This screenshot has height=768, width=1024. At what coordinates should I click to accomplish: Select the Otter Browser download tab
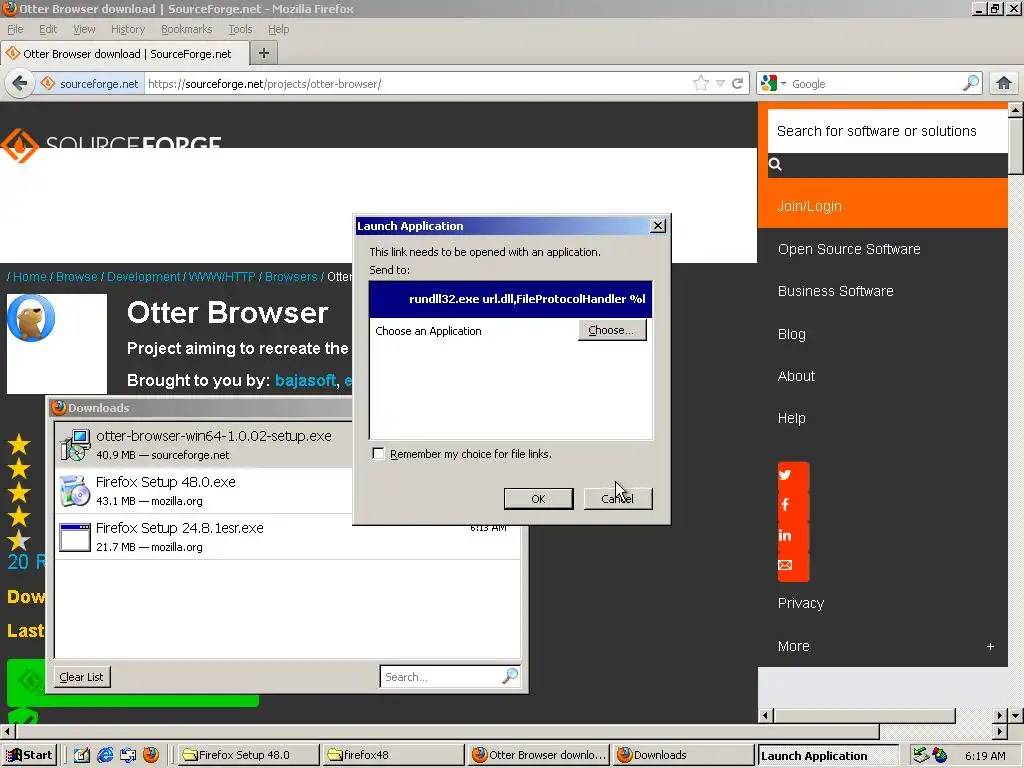click(124, 54)
